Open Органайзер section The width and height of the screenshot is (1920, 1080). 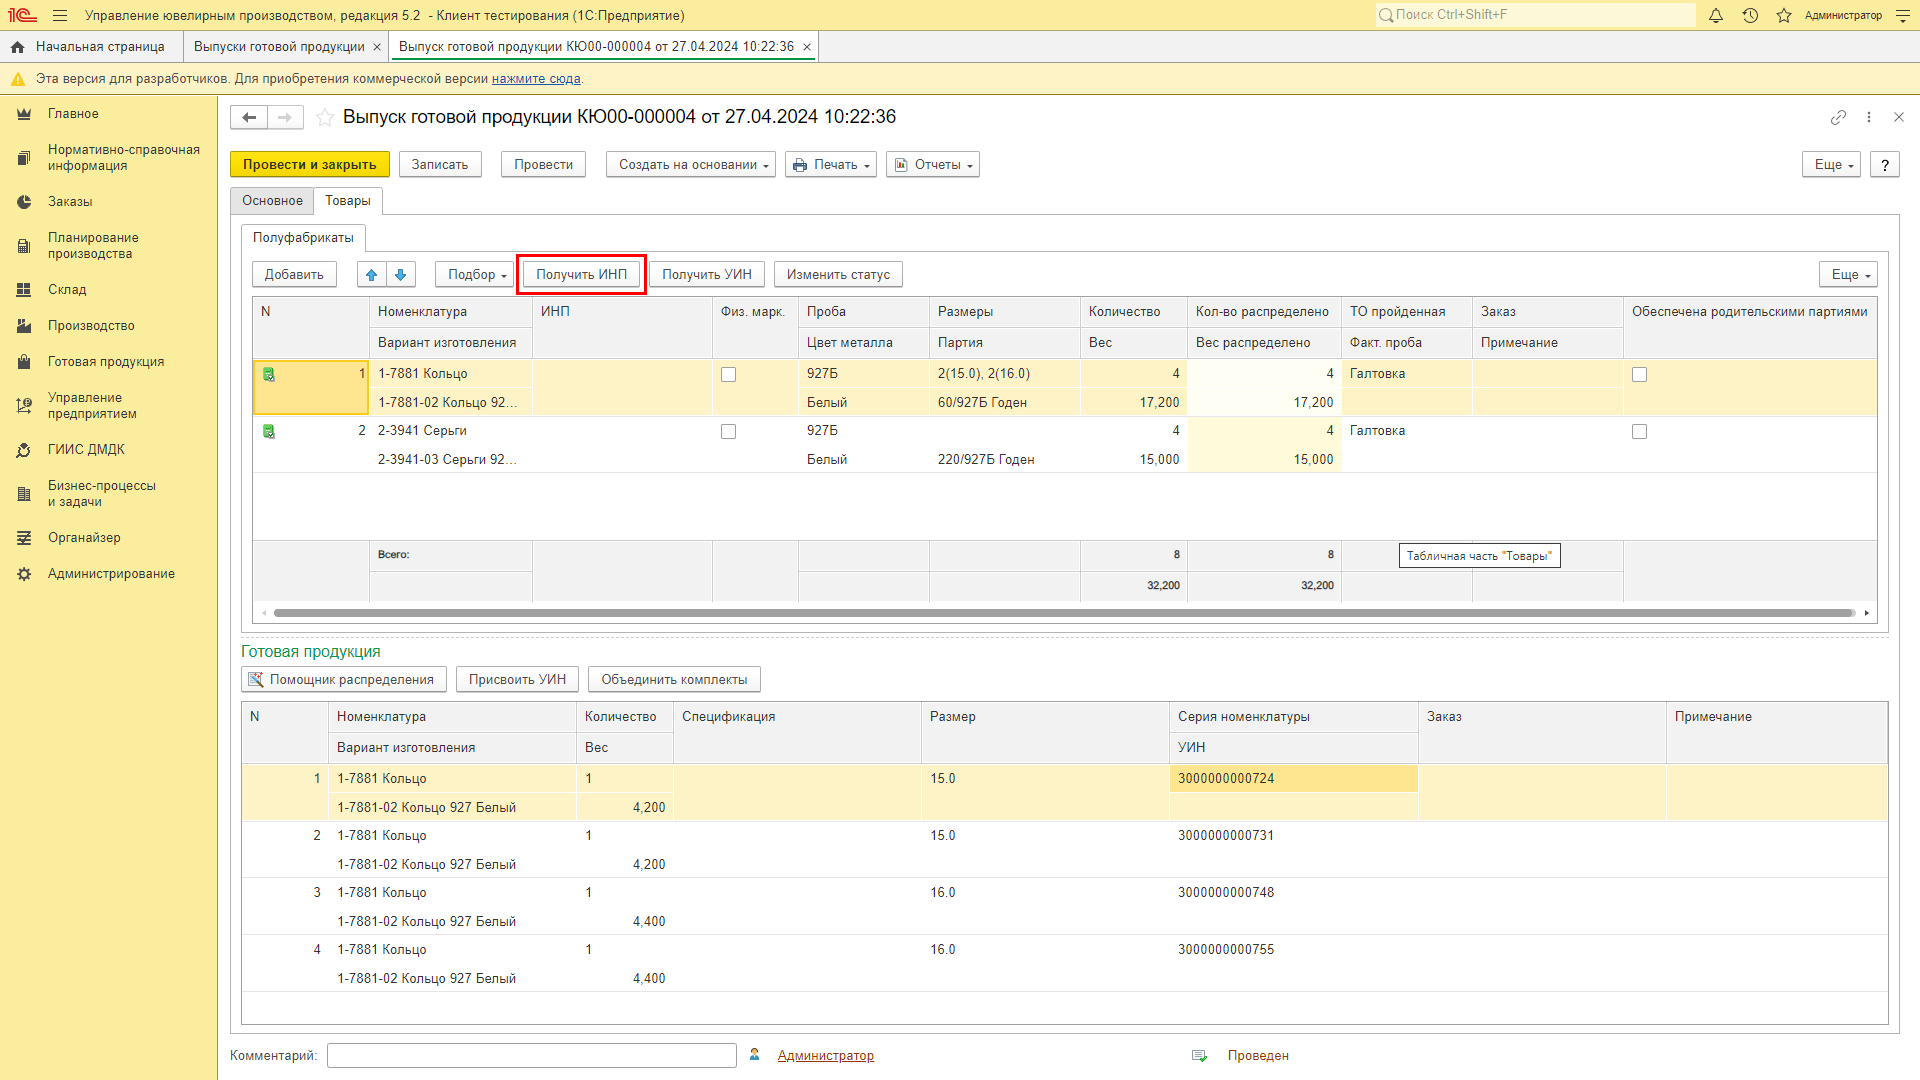pyautogui.click(x=84, y=538)
